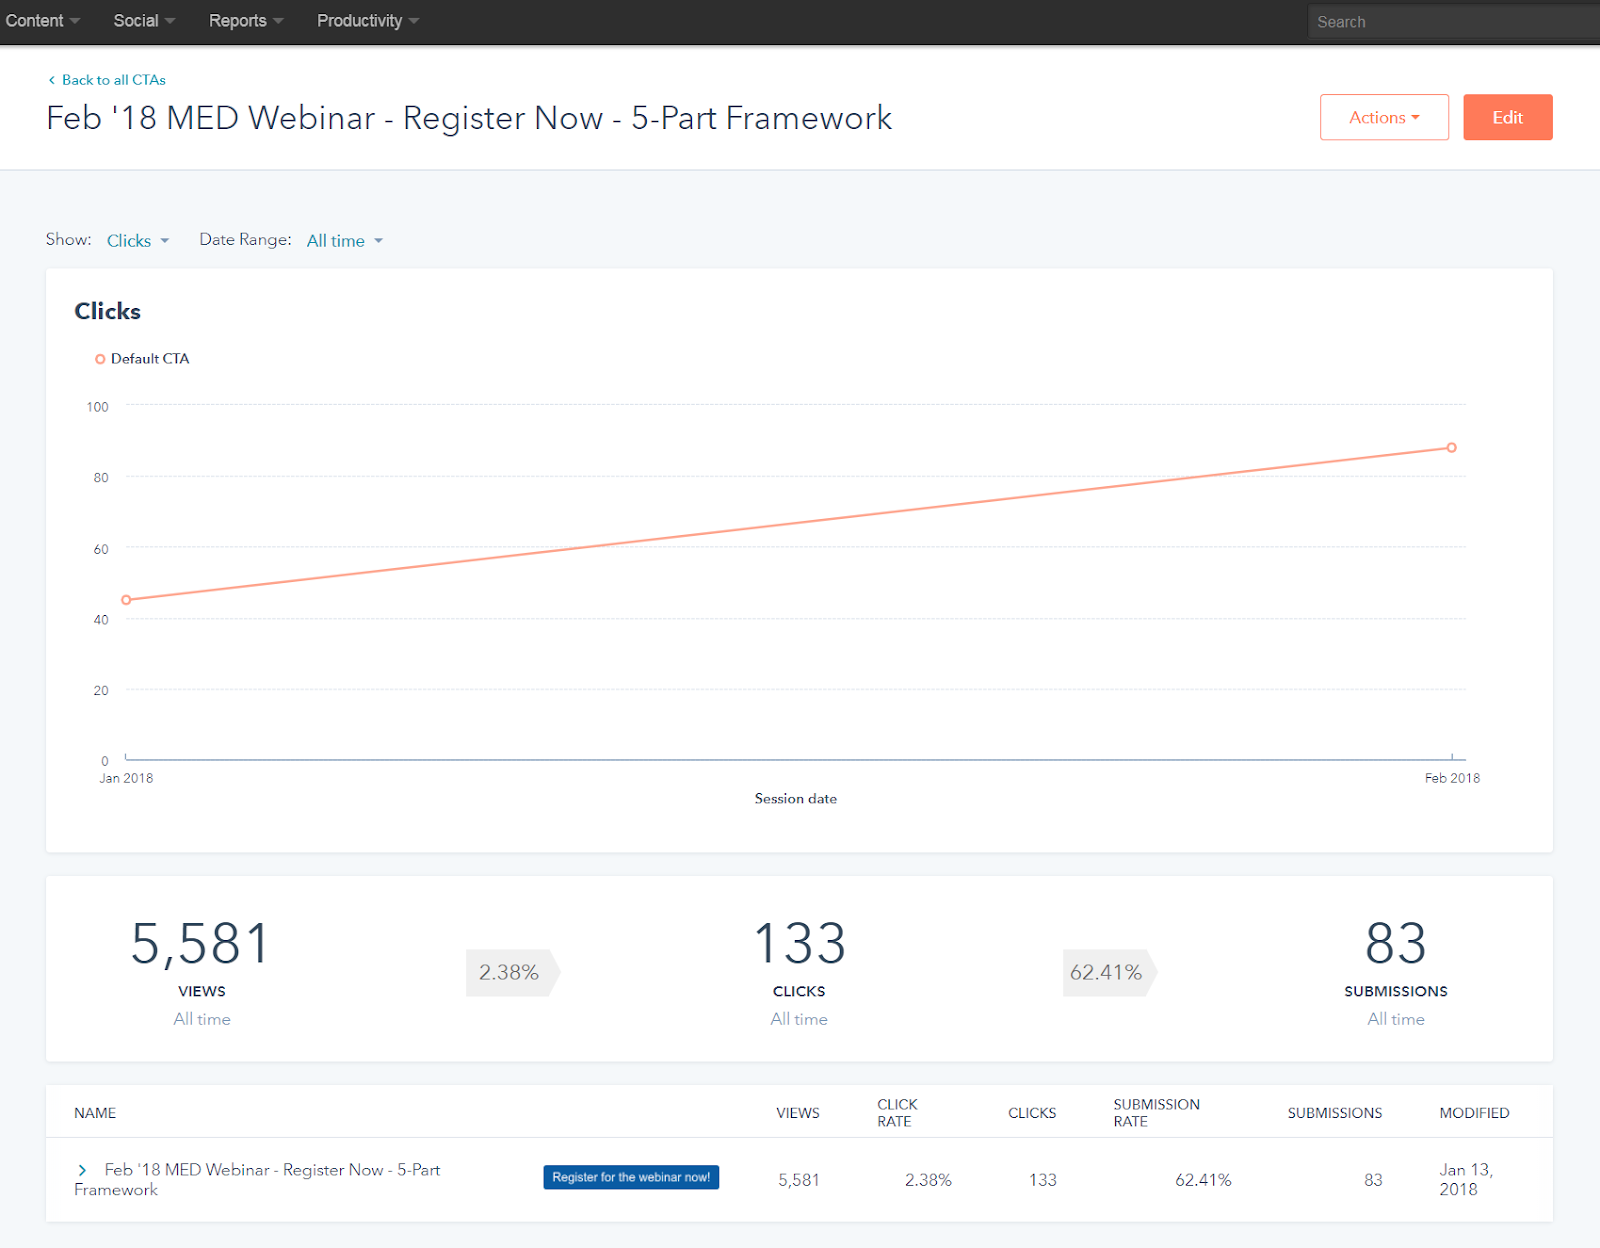Open the Actions dropdown button
The image size is (1600, 1248).
coord(1383,117)
